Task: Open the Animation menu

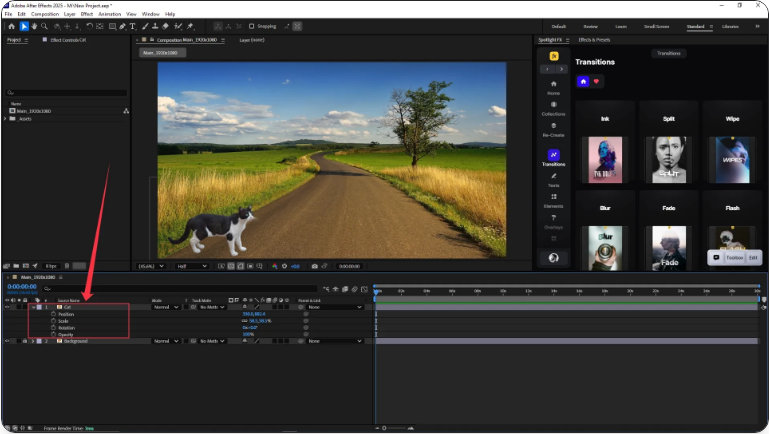Action: coord(109,14)
